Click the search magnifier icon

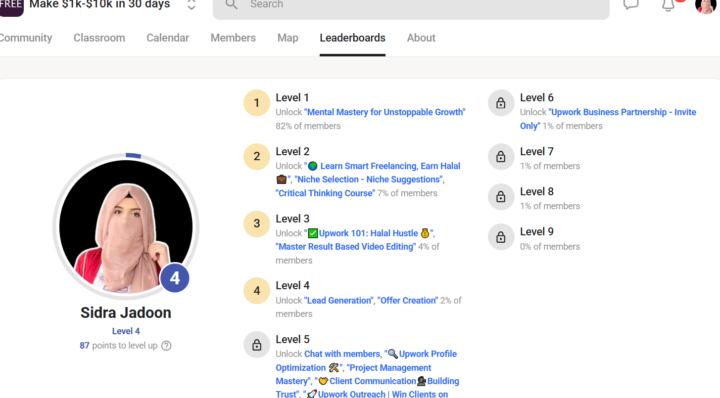pyautogui.click(x=231, y=5)
